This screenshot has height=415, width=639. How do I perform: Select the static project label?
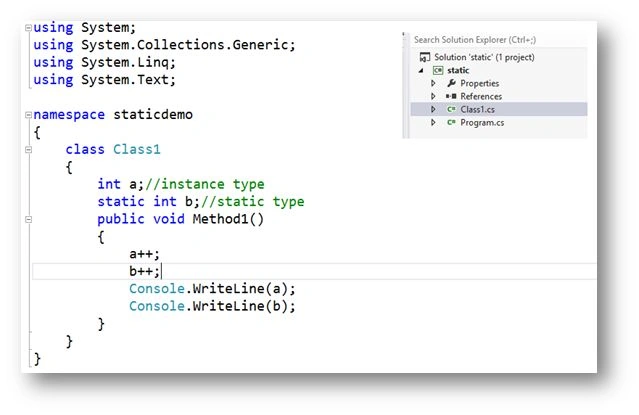click(x=458, y=71)
